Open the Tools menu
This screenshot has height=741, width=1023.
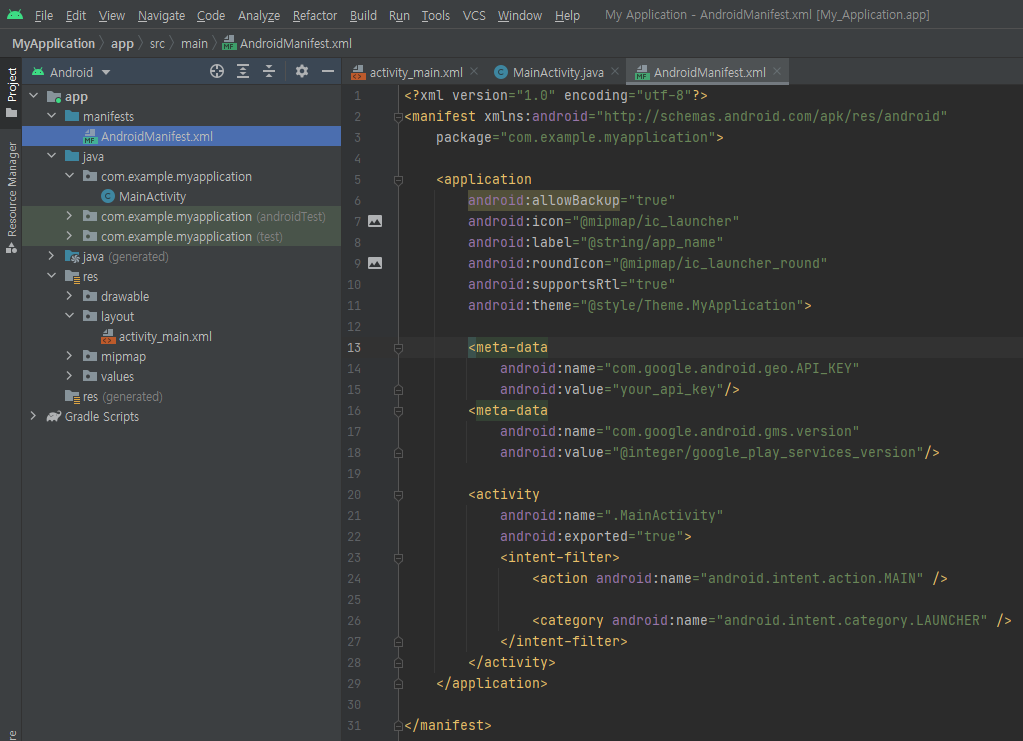coord(435,15)
